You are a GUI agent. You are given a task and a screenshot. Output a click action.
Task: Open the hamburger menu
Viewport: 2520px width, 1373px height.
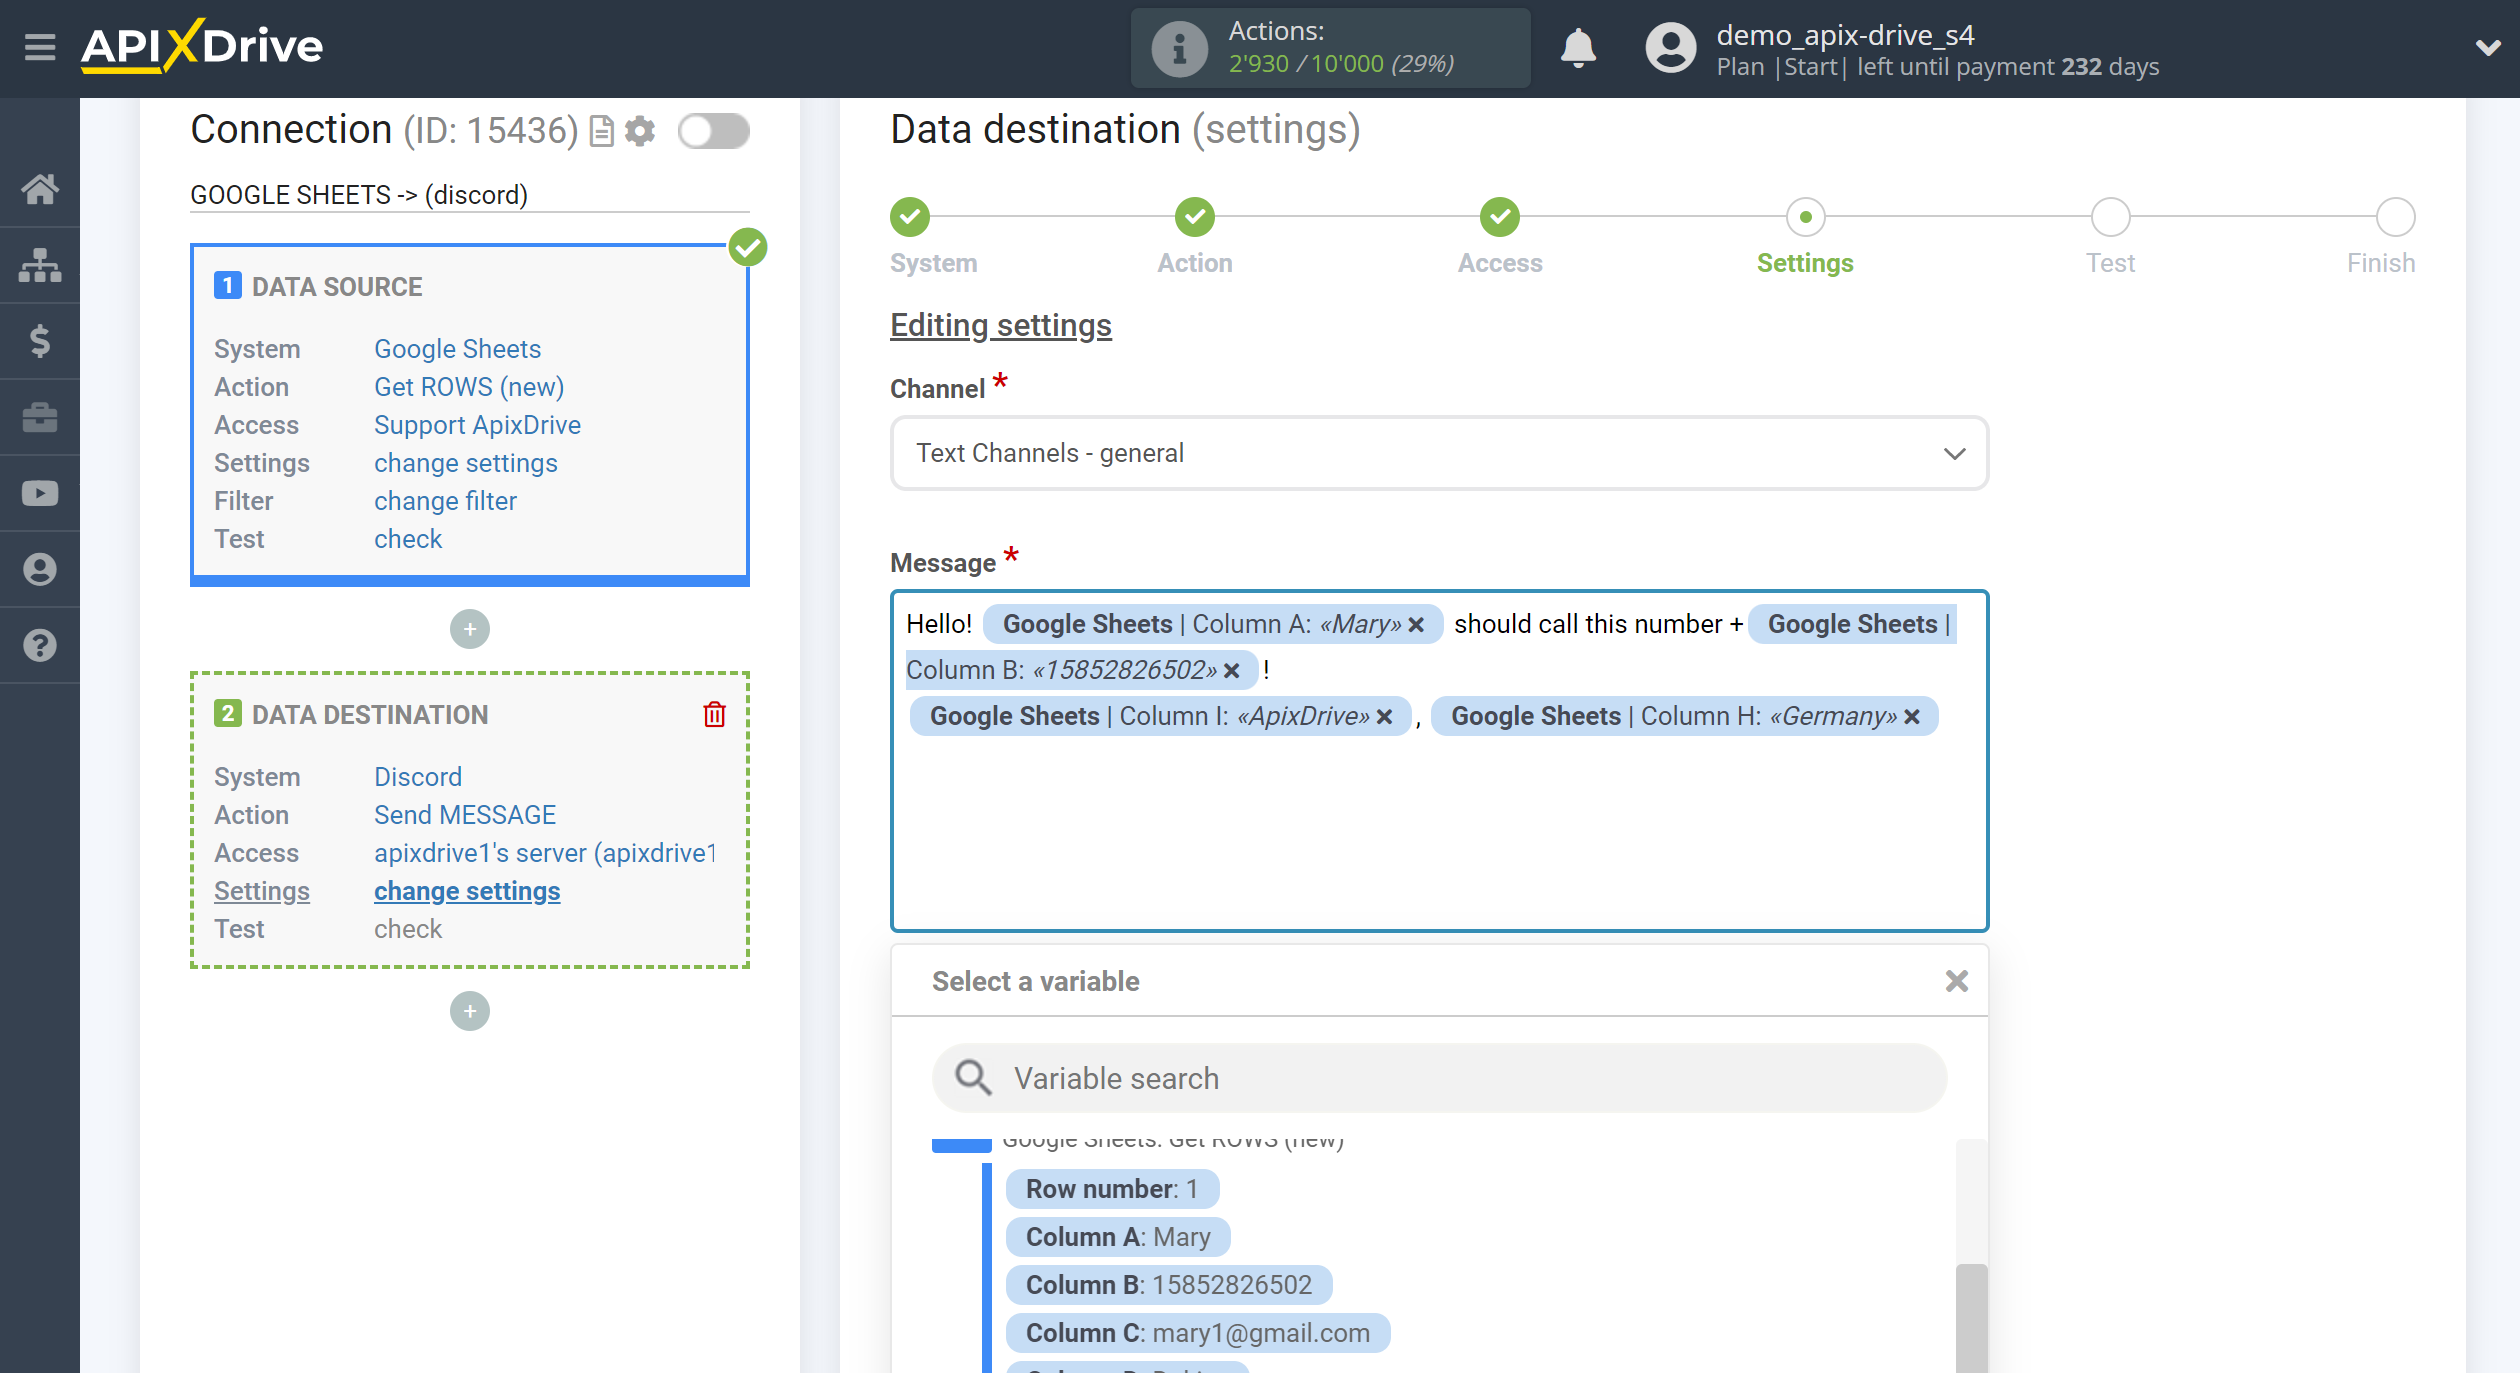[x=40, y=47]
